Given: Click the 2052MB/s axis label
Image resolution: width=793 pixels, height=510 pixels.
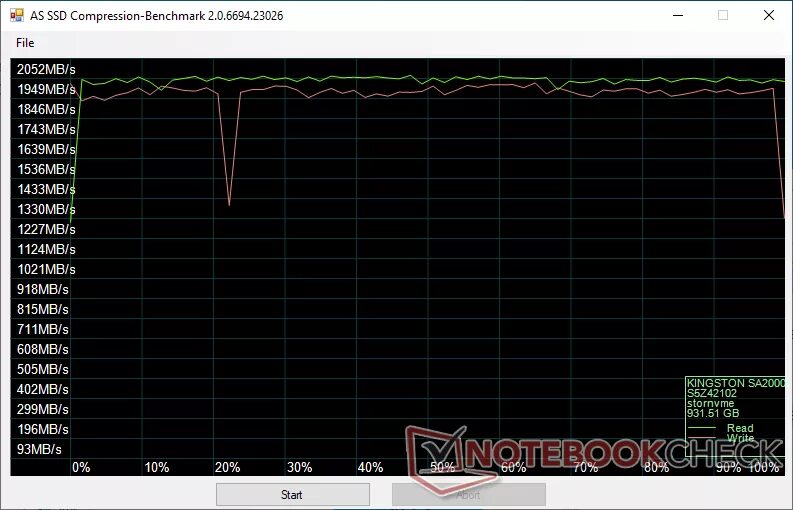Looking at the screenshot, I should click(46, 69).
